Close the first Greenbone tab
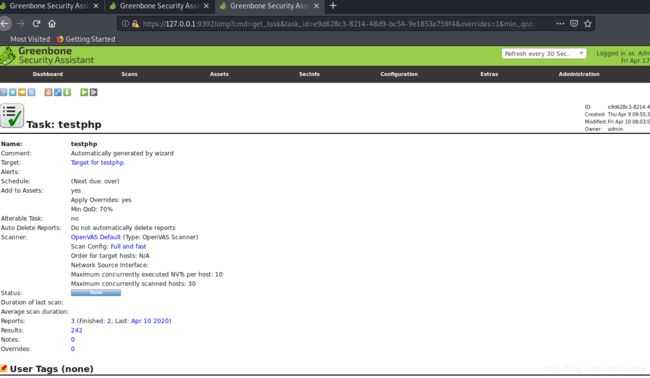The height and width of the screenshot is (378, 650). coord(96,6)
